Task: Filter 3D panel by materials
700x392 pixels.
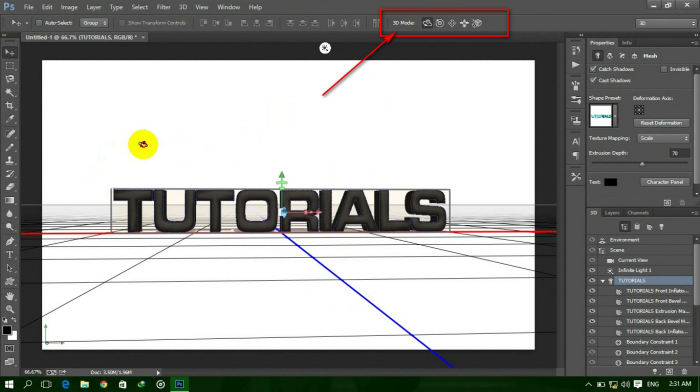Action: 650,227
